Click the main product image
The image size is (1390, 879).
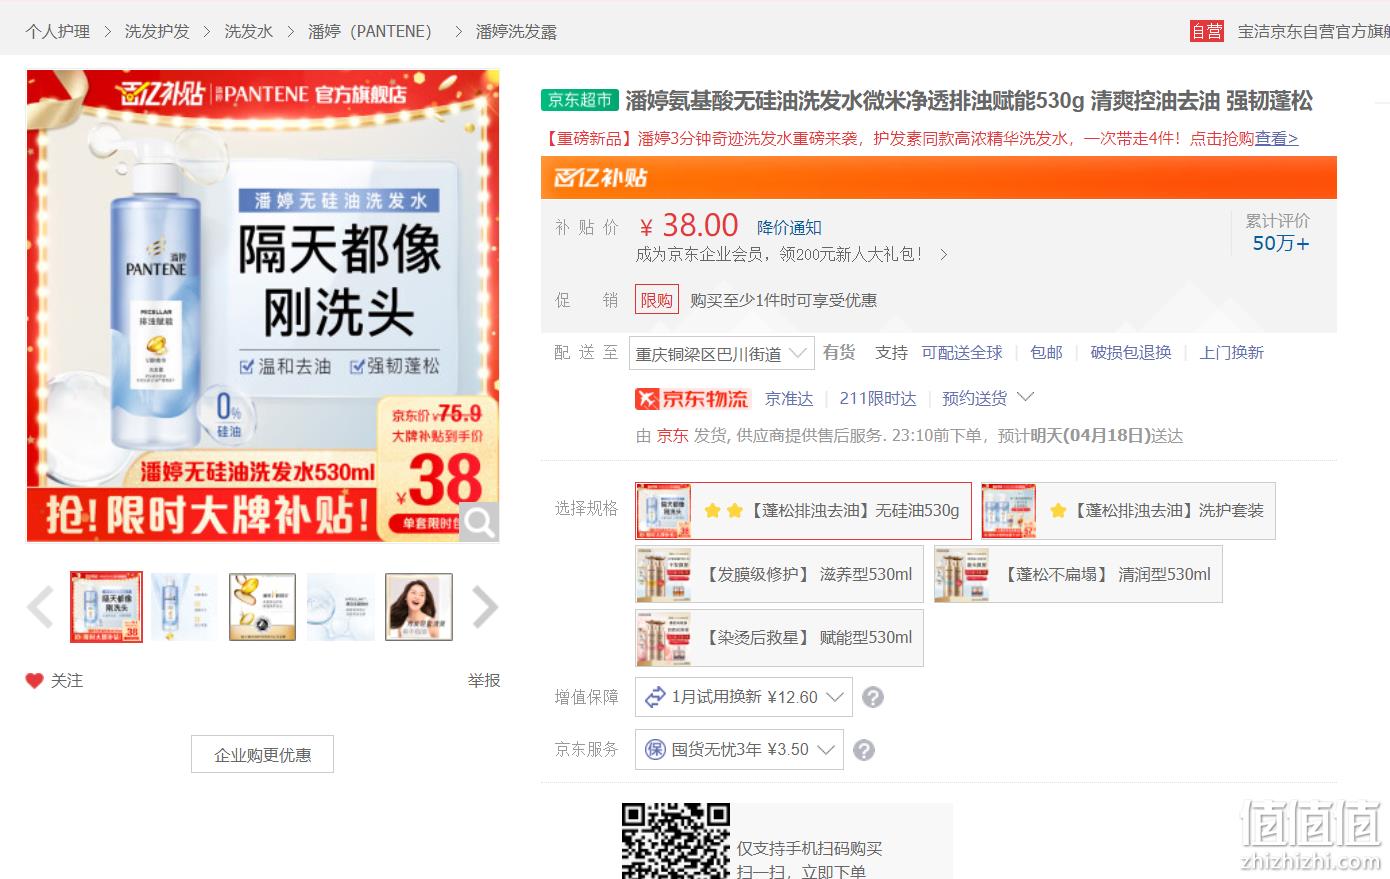click(263, 306)
